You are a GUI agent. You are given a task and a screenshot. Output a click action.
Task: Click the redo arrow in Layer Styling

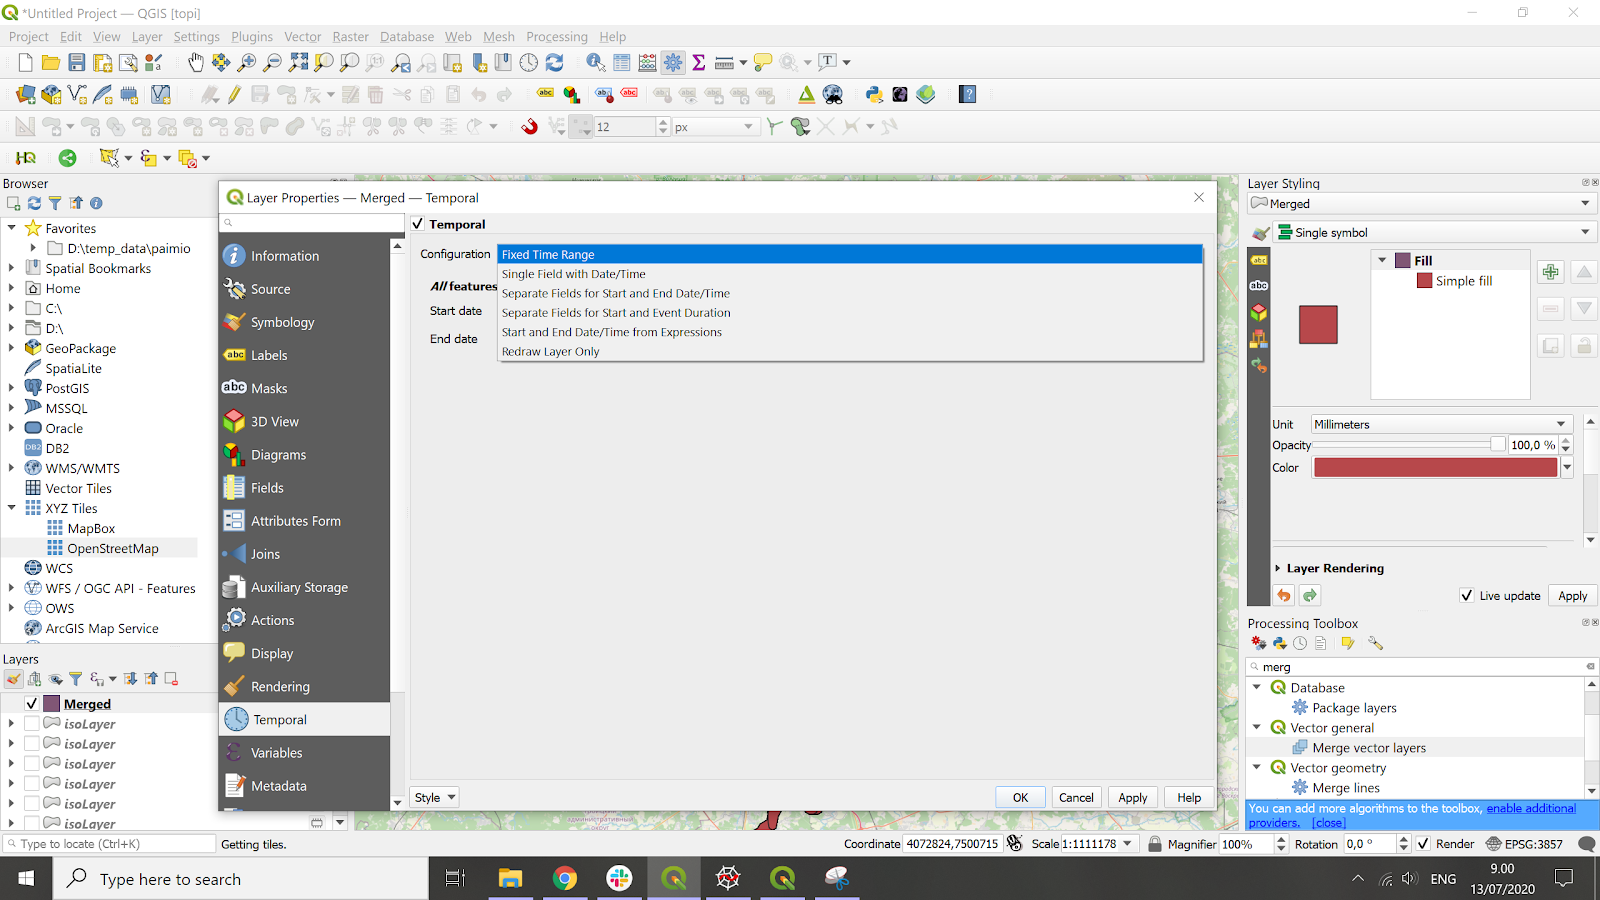pos(1310,596)
